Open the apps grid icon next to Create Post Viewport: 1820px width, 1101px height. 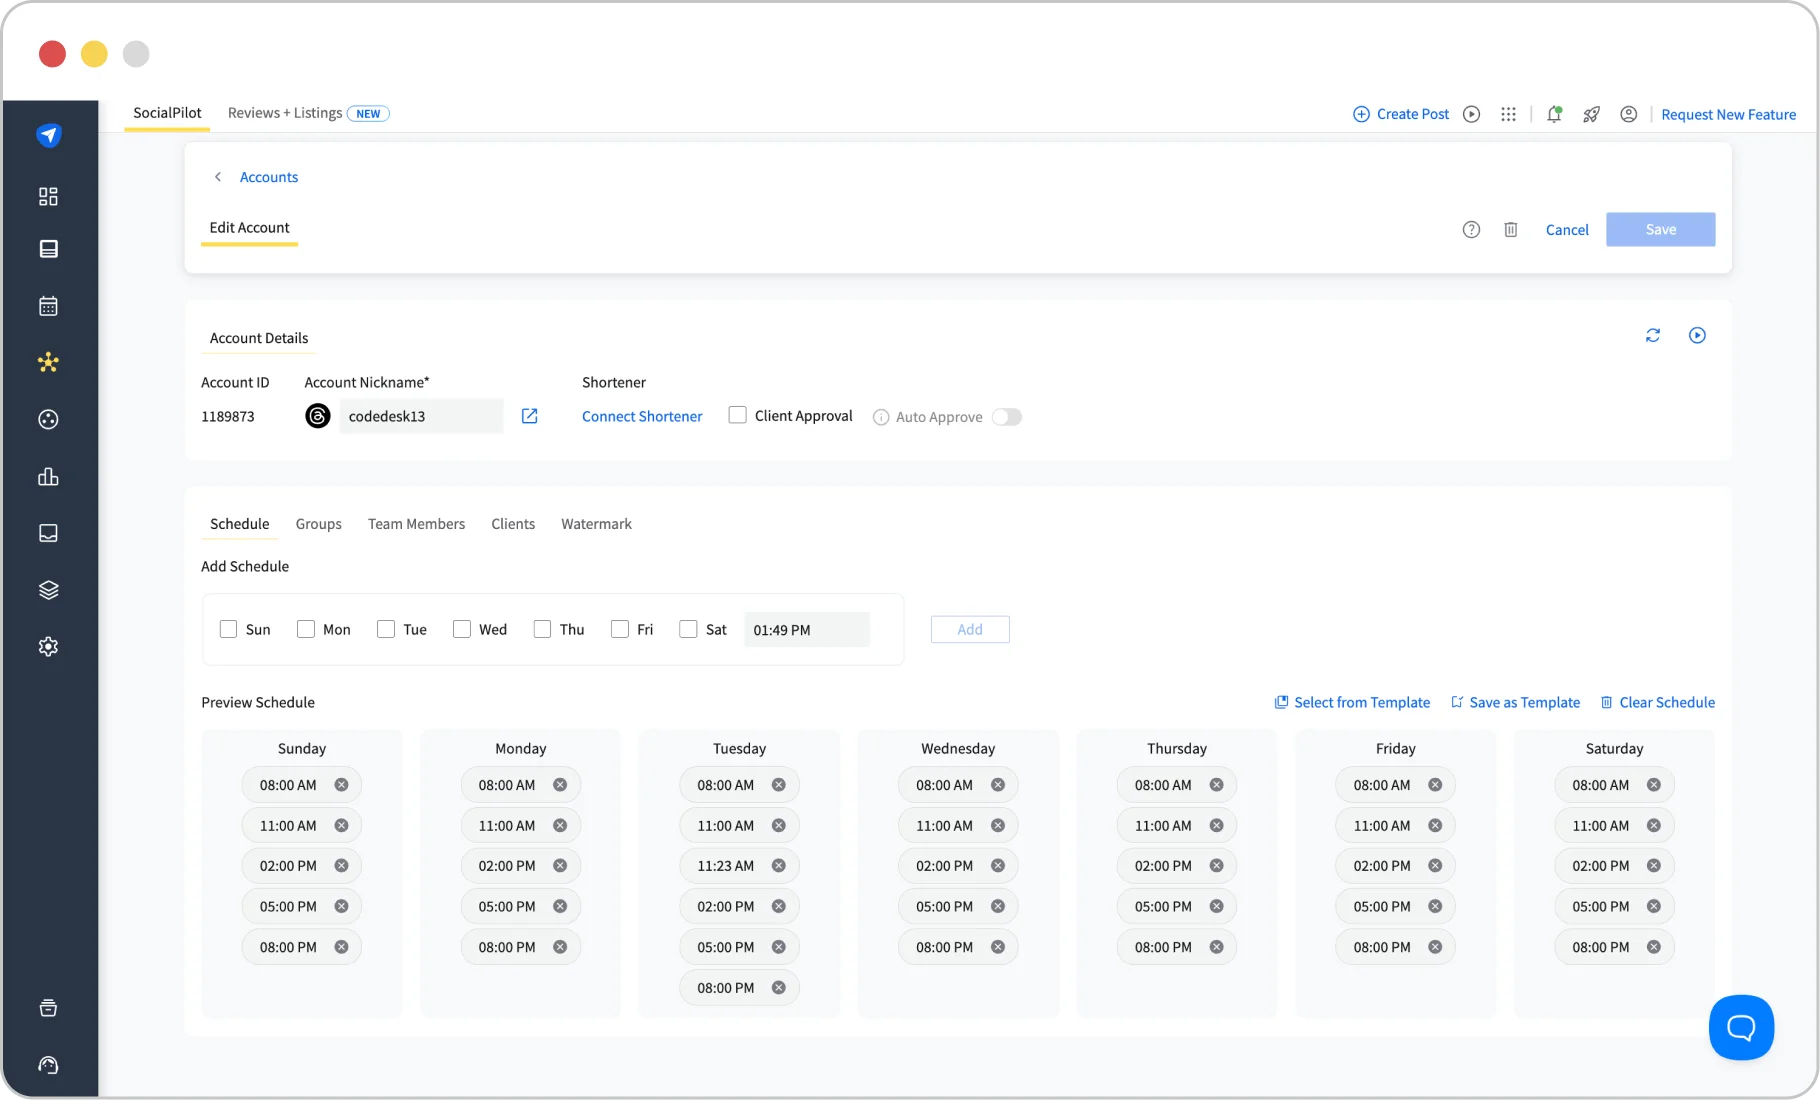point(1508,114)
